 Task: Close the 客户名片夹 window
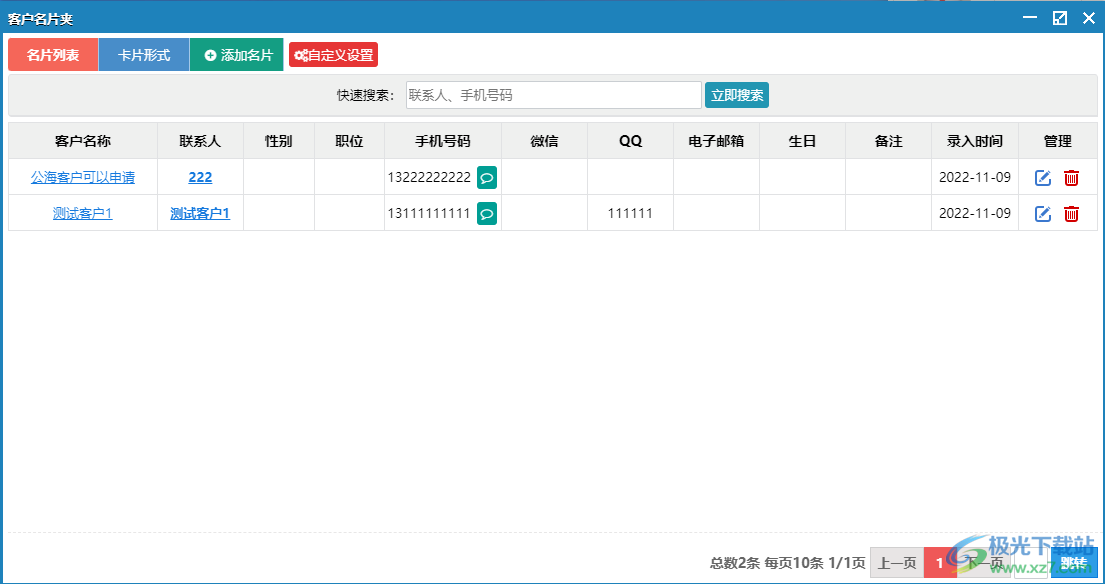point(1089,18)
